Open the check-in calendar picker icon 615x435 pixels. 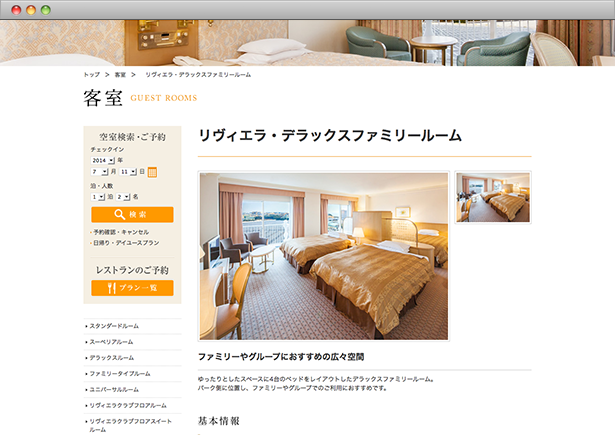pyautogui.click(x=152, y=172)
